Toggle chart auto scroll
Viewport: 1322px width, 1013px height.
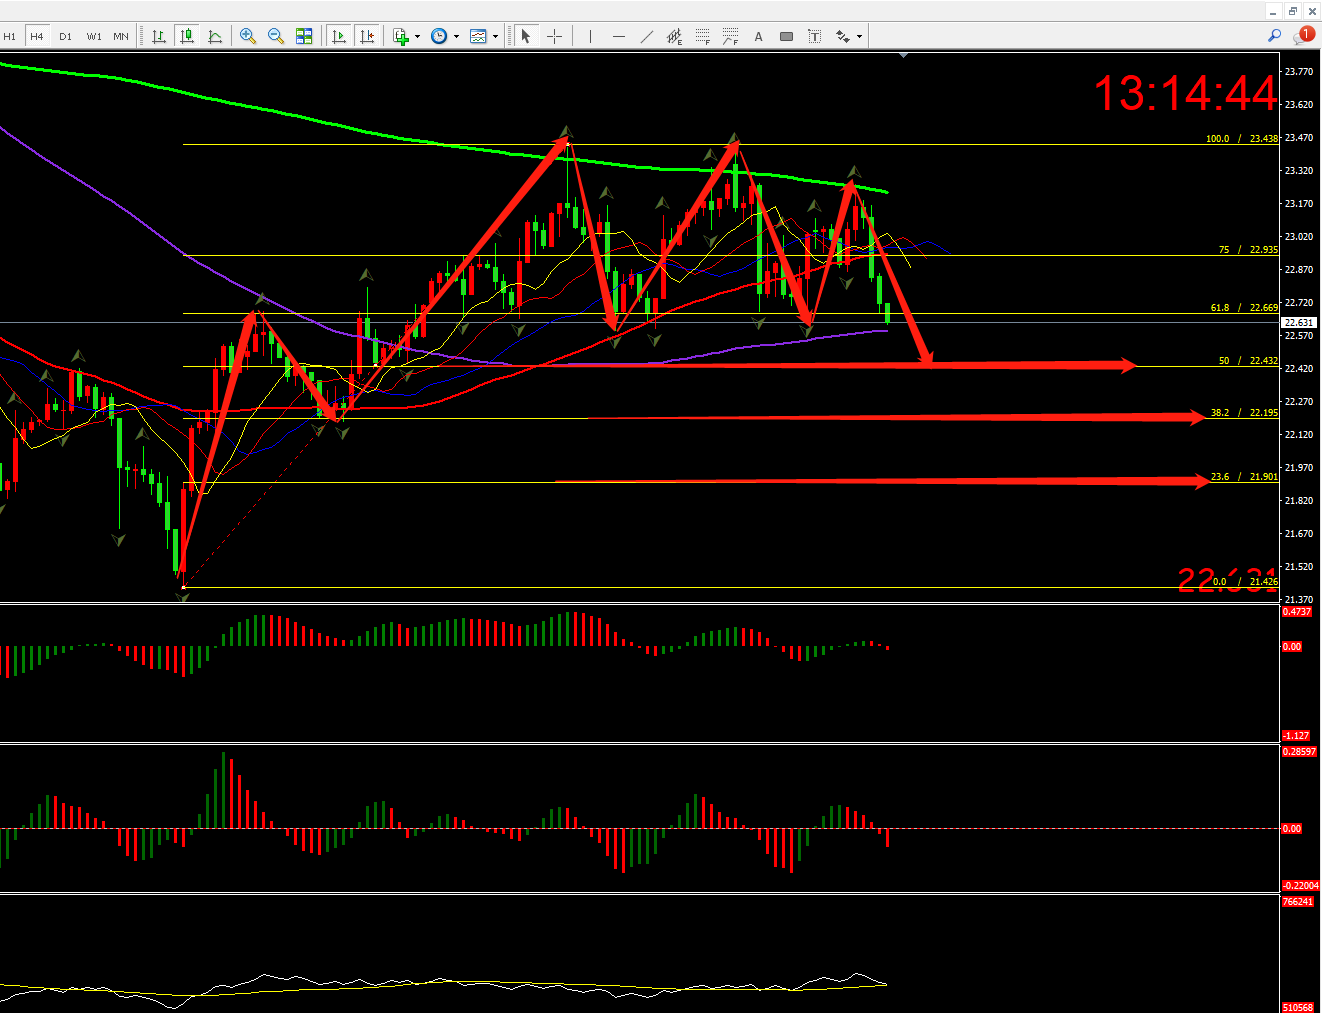[x=339, y=36]
